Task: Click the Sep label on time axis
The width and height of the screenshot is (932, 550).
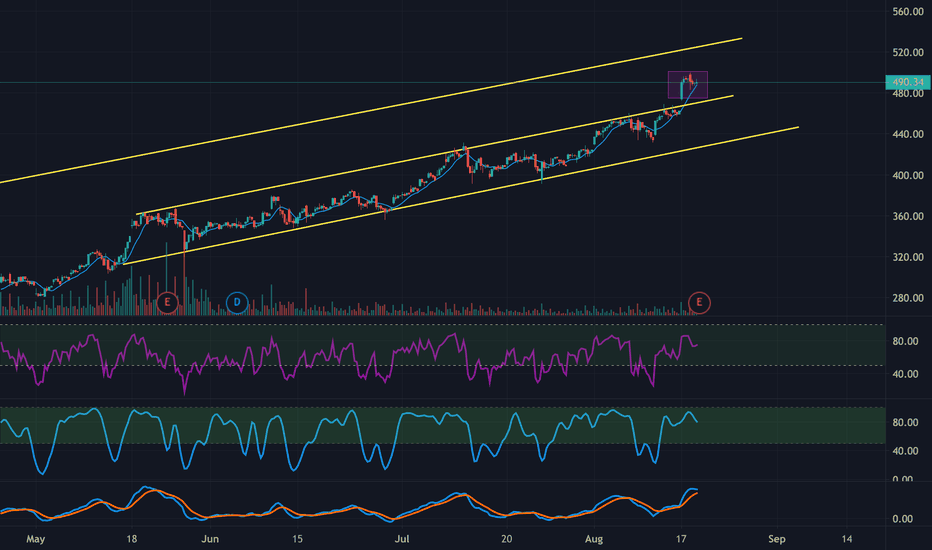Action: [776, 539]
